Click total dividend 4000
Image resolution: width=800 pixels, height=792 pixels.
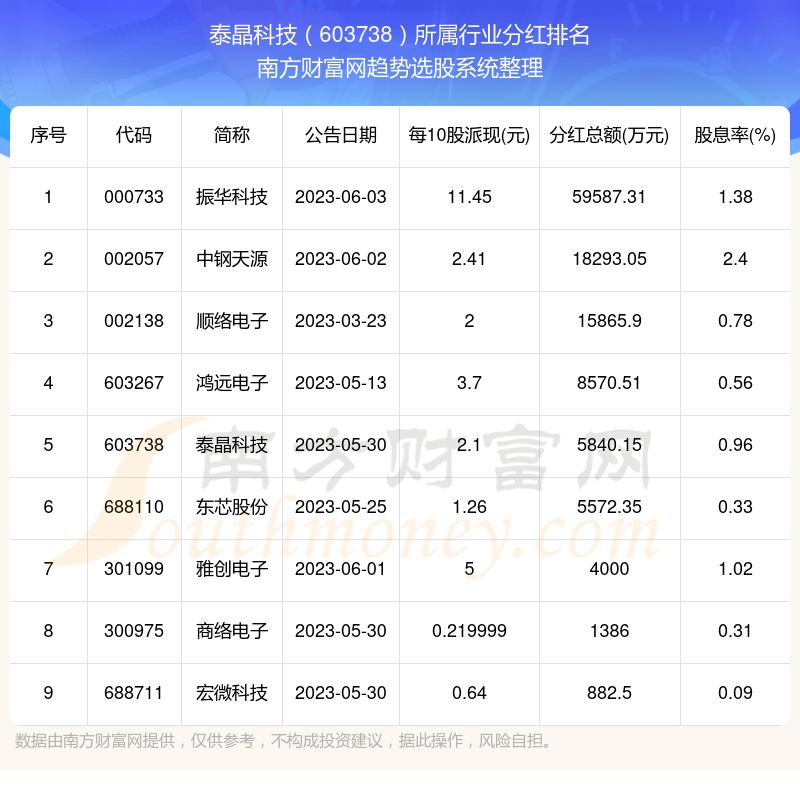click(x=609, y=569)
